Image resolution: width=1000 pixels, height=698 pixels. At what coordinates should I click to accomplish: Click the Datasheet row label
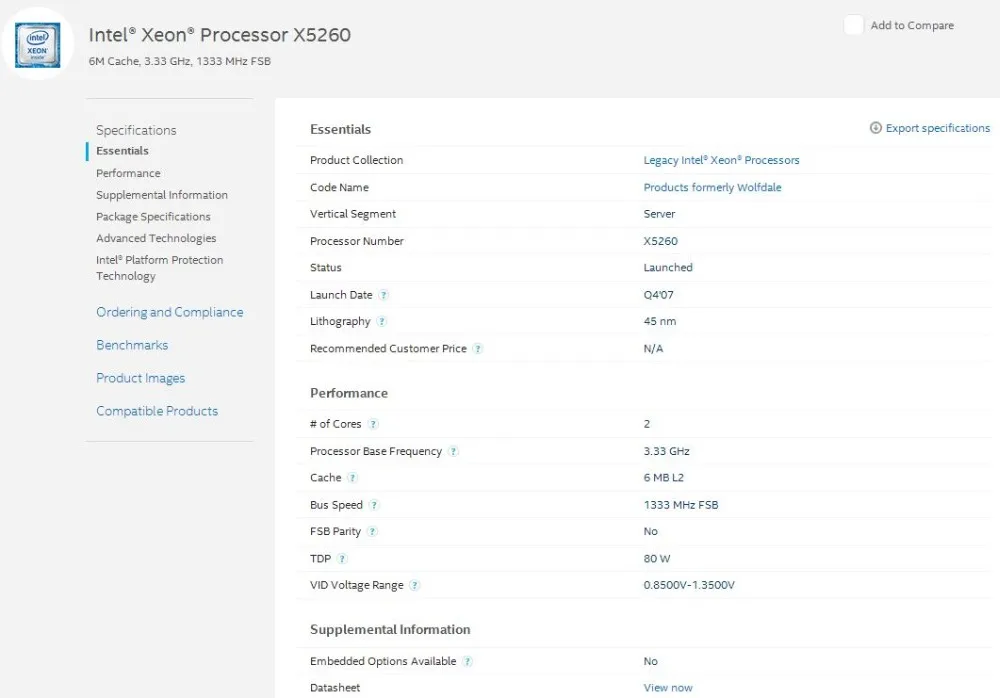point(335,688)
